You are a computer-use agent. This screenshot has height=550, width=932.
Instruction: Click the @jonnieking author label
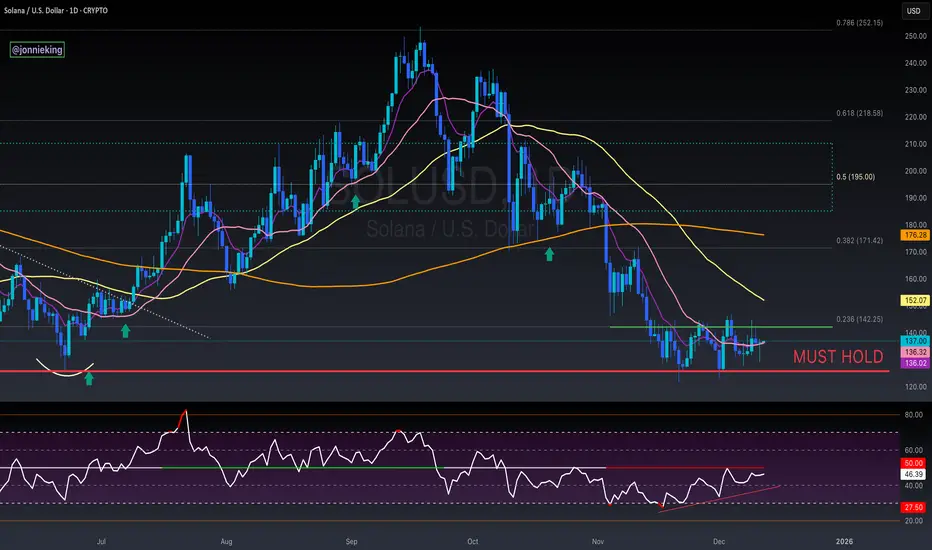tap(38, 48)
